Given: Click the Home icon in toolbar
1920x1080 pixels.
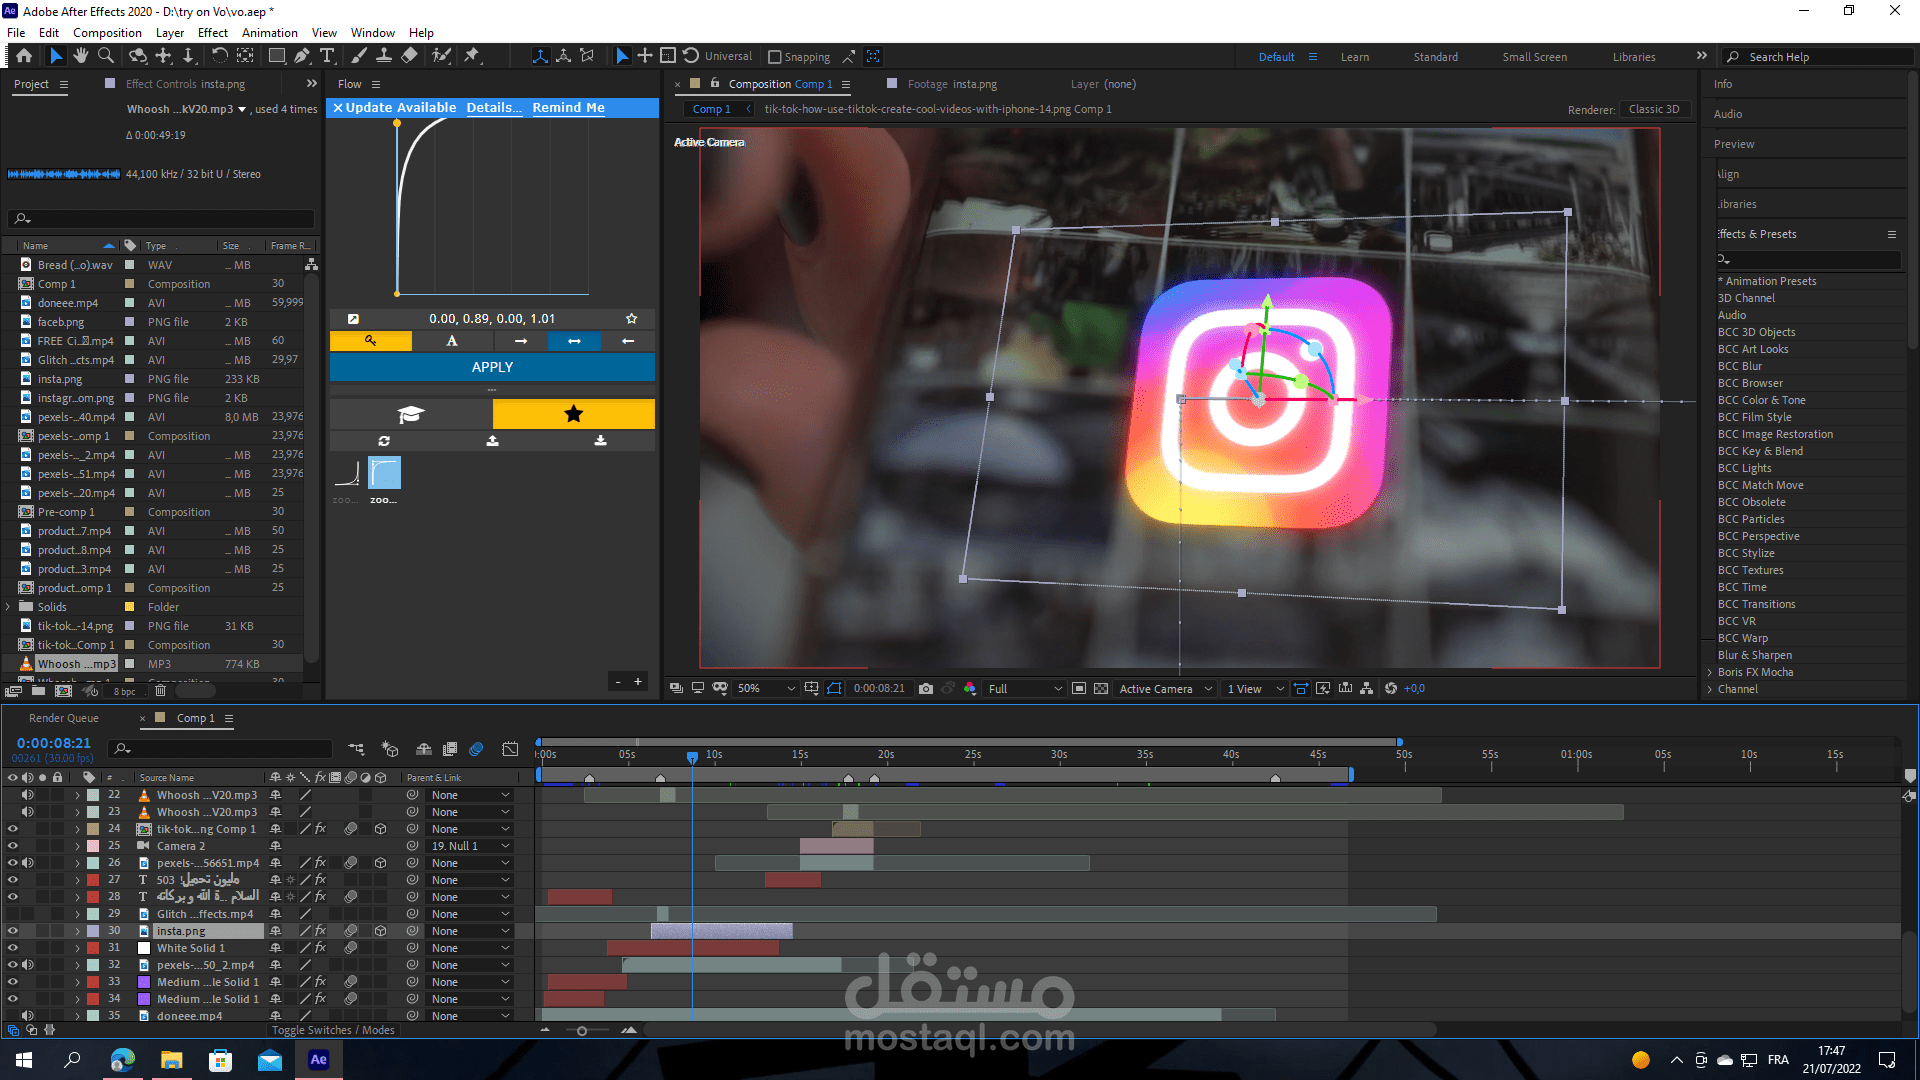Looking at the screenshot, I should [24, 56].
